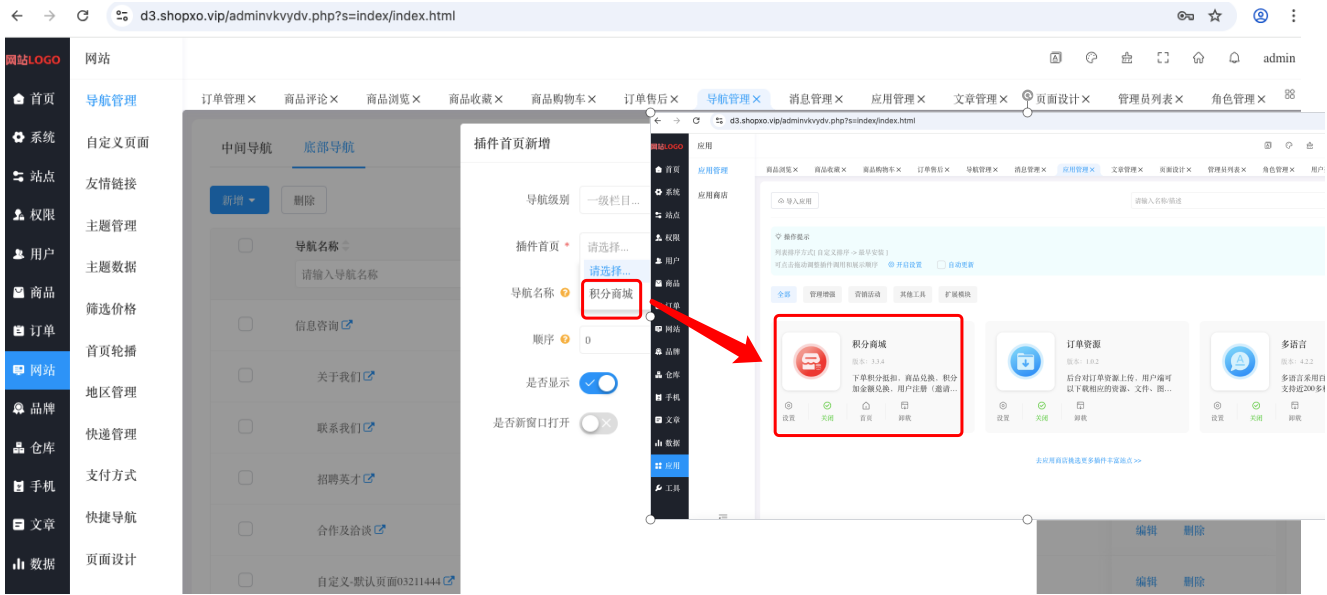Click the external link icon next to 招聘英才

coord(369,479)
